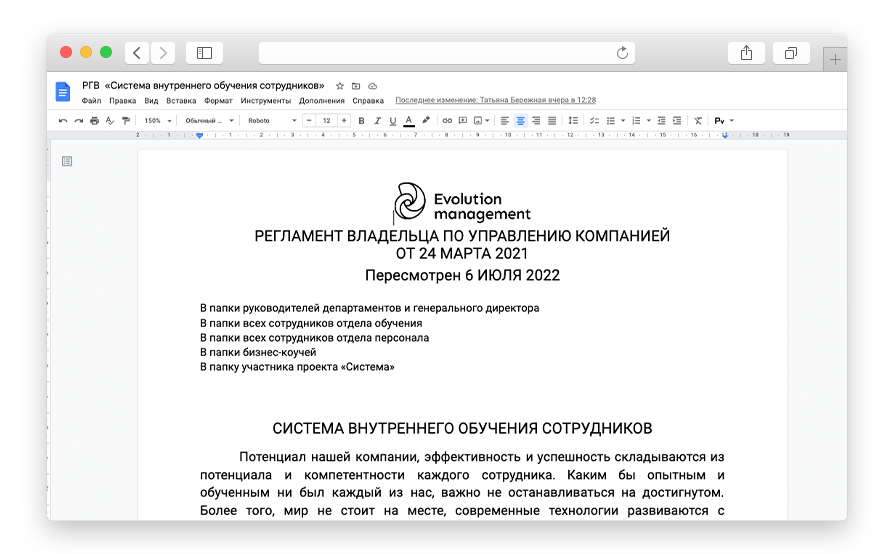Decrease font size with minus button
Viewport: 894px width, 554px height.
[x=309, y=121]
